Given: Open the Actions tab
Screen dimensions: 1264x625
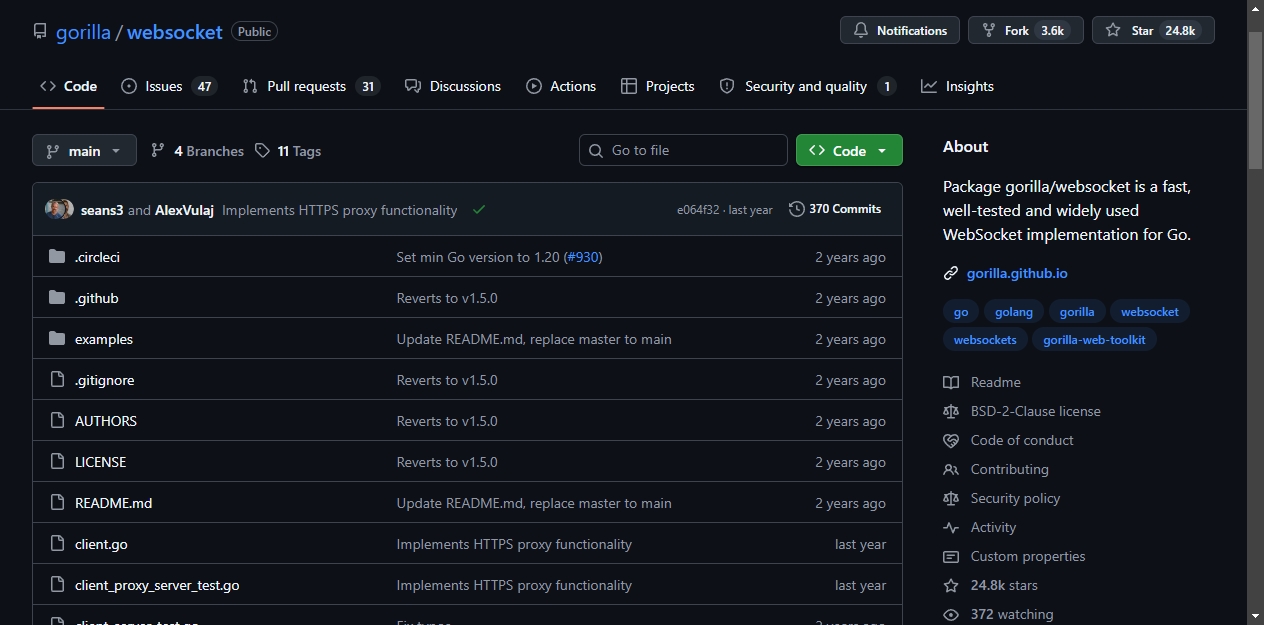Looking at the screenshot, I should click(x=561, y=86).
